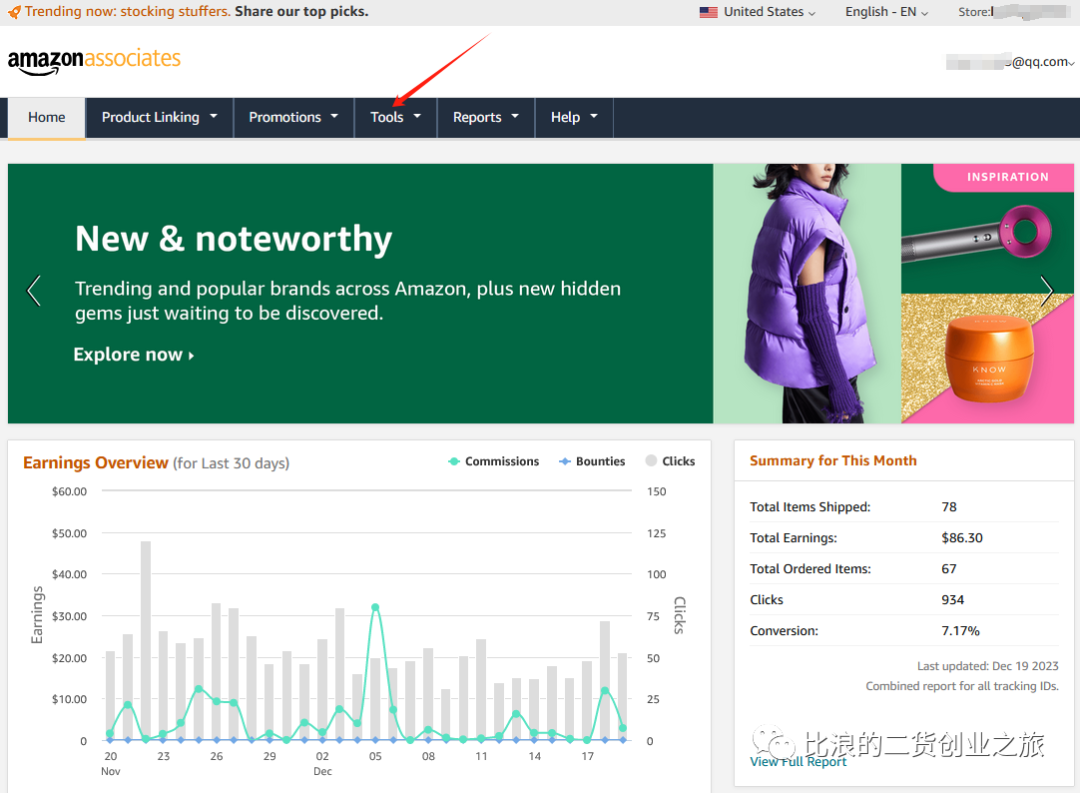Expand the Promotions menu

tap(293, 117)
